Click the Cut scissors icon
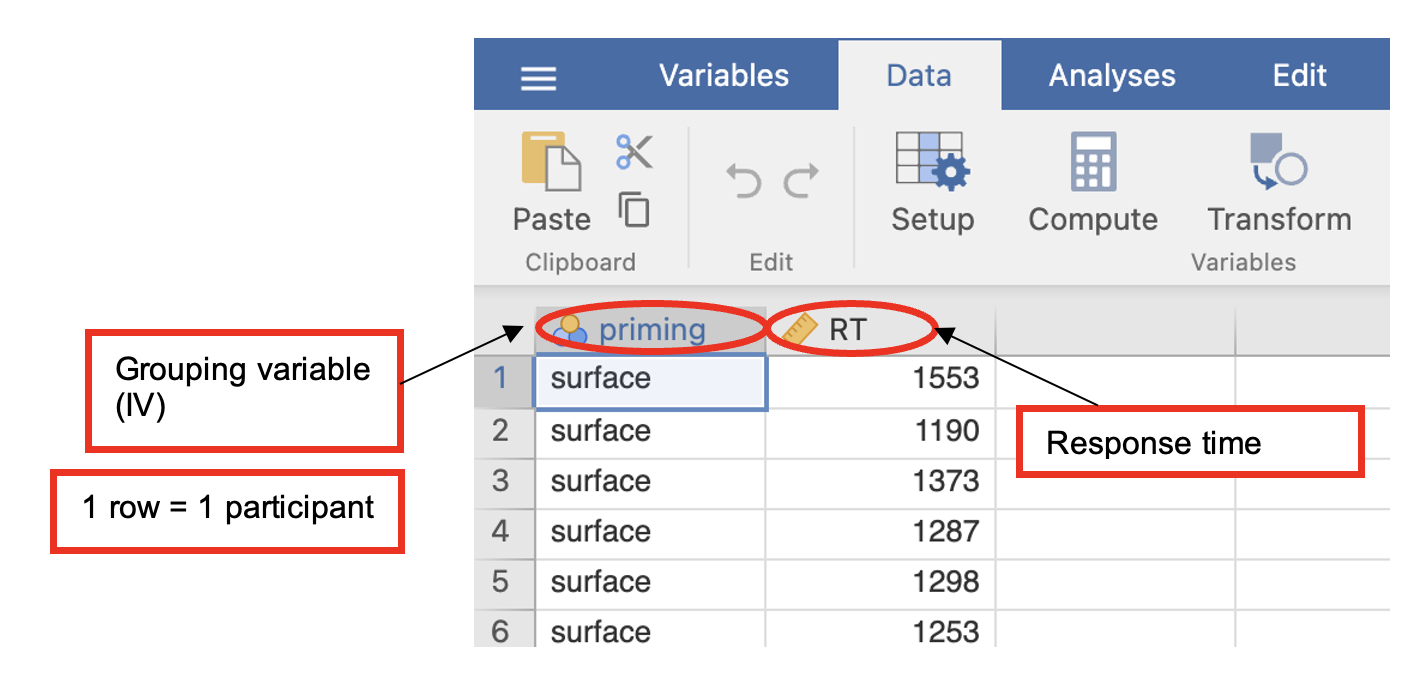Viewport: 1412px width, 686px height. 634,151
